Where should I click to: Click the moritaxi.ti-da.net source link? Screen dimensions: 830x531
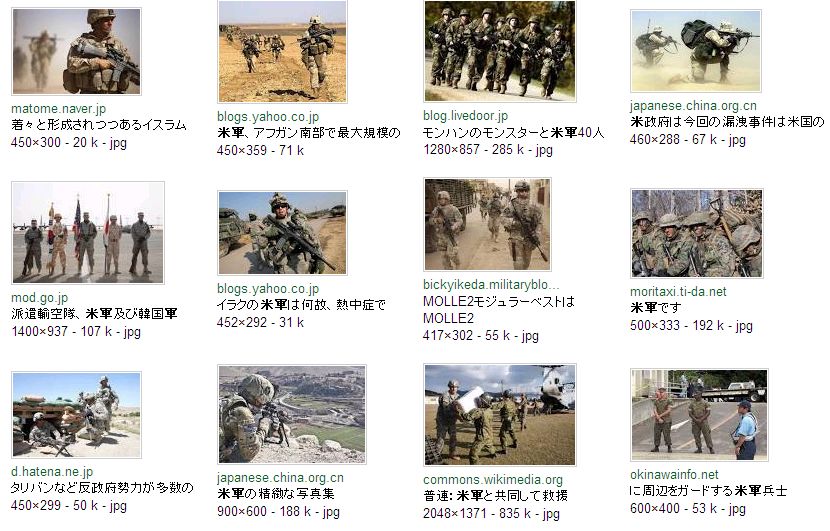click(678, 292)
